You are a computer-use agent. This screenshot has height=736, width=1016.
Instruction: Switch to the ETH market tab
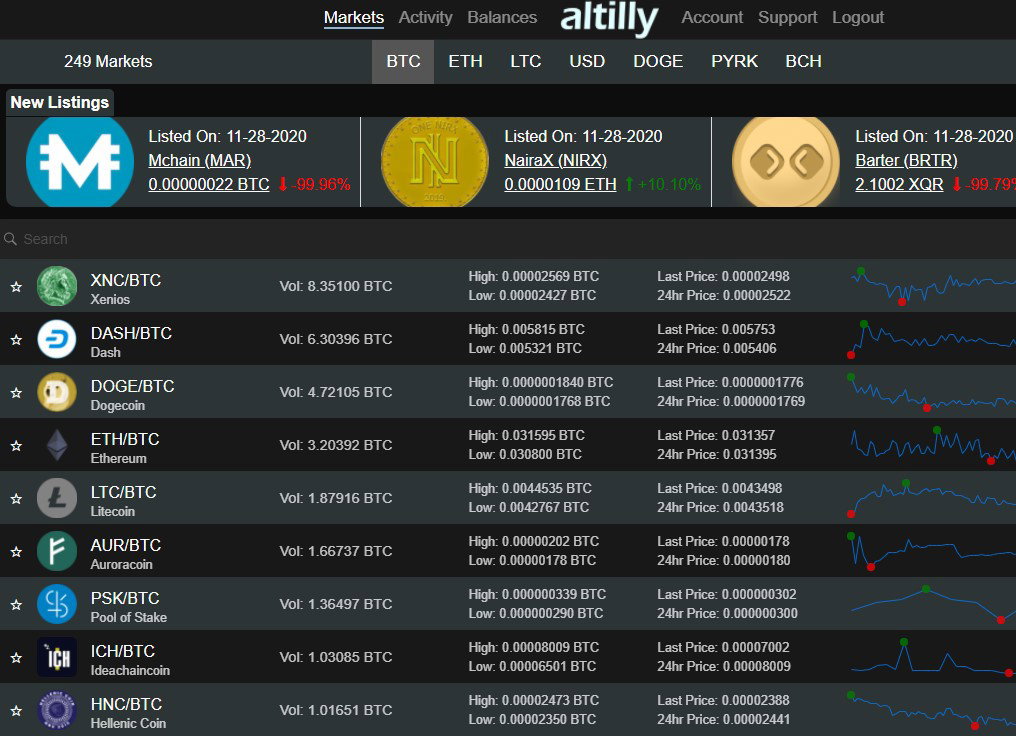(465, 62)
